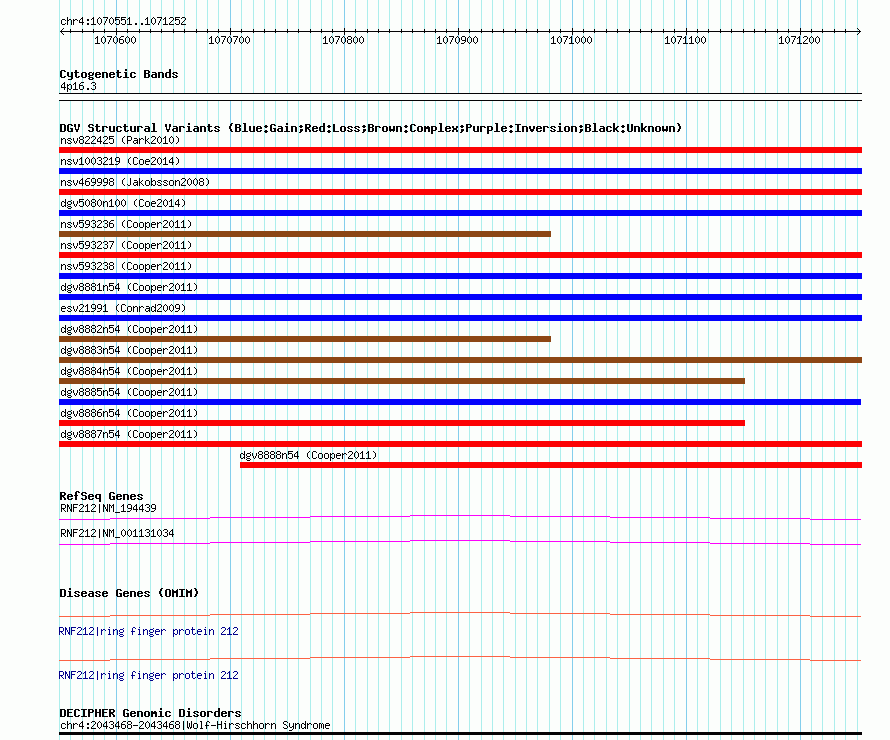This screenshot has height=740, width=890.
Task: Click the left arrow of the ruler
Action: pos(62,32)
